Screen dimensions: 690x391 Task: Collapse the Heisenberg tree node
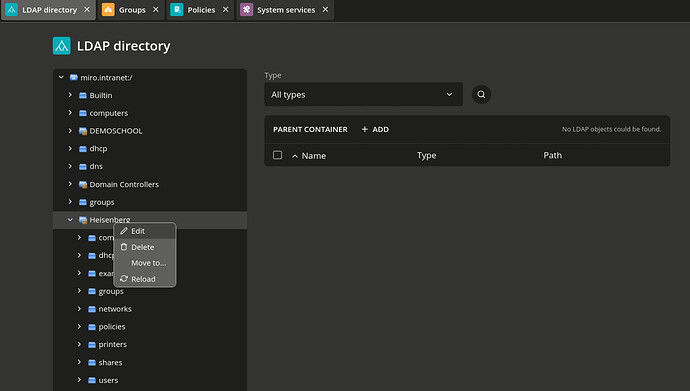pyautogui.click(x=70, y=219)
